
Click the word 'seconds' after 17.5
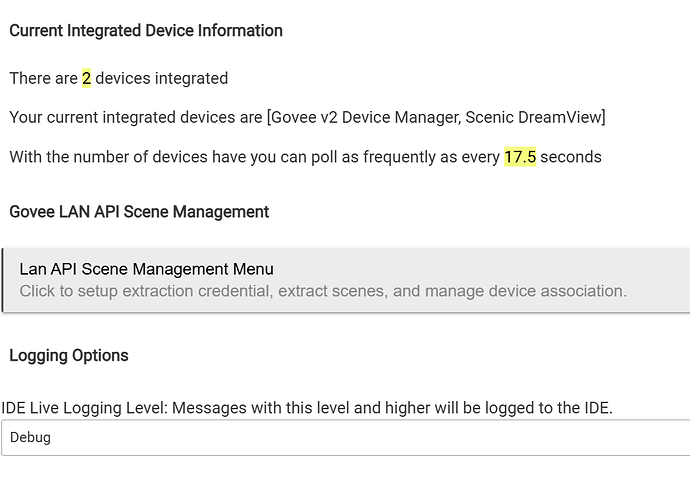(571, 157)
